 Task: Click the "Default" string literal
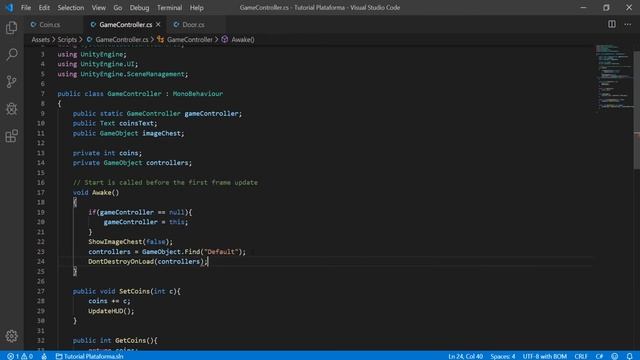pyautogui.click(x=221, y=252)
